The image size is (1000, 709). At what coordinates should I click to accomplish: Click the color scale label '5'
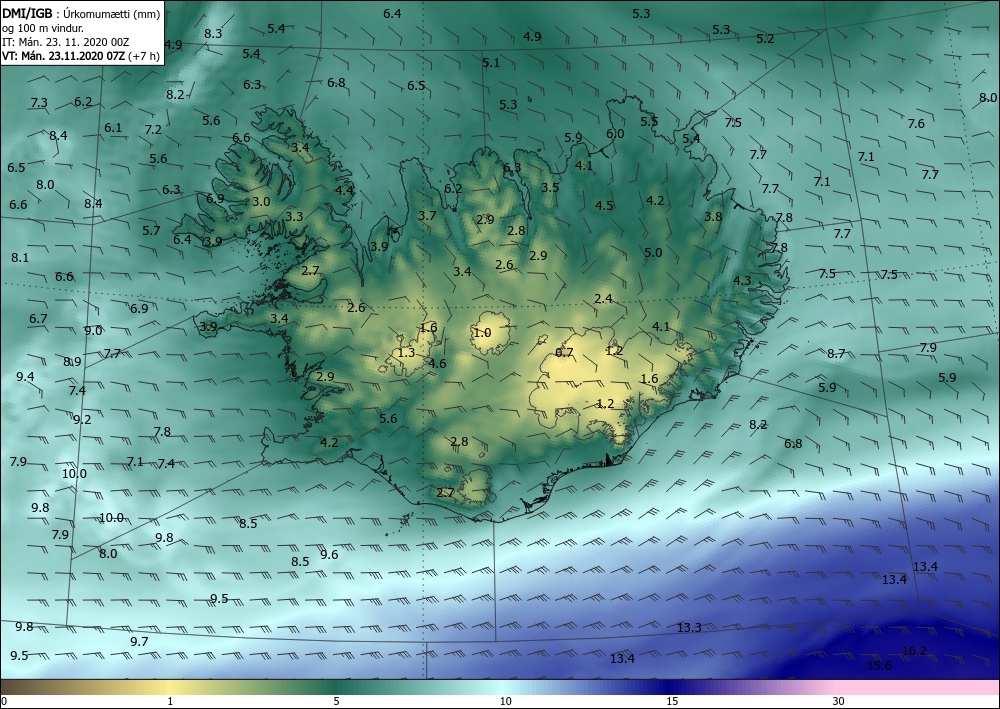(x=336, y=701)
